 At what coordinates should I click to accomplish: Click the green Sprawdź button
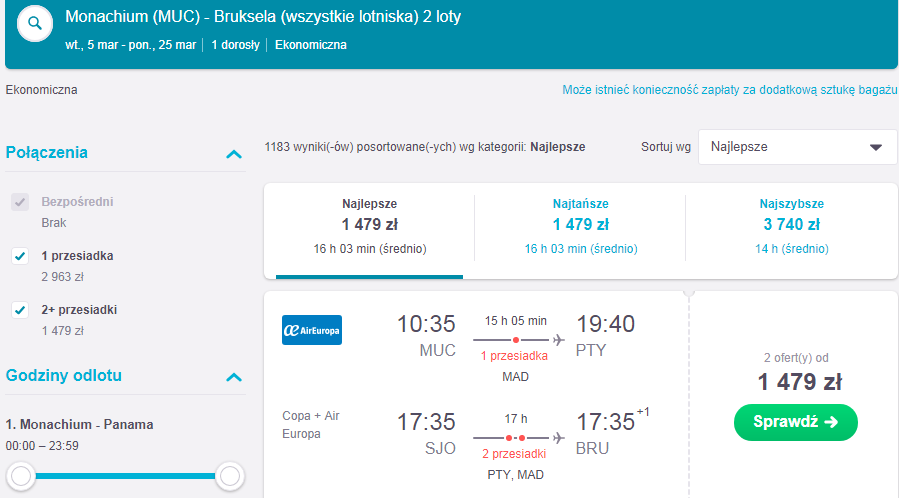(x=796, y=422)
